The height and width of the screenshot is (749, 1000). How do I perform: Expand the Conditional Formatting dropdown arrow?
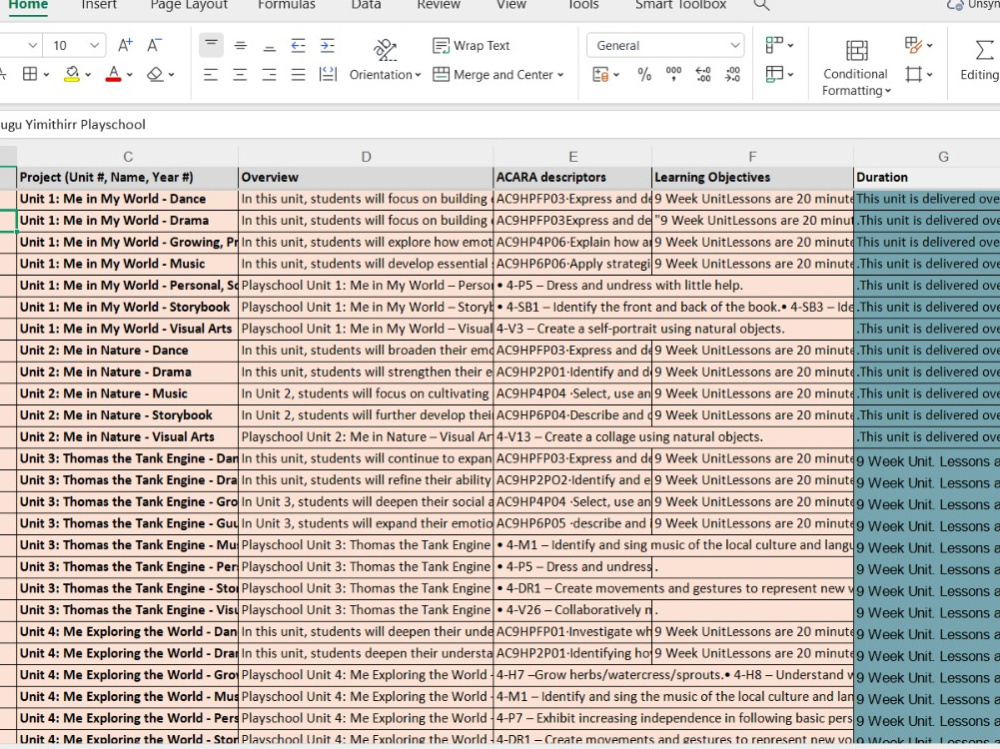pos(888,91)
